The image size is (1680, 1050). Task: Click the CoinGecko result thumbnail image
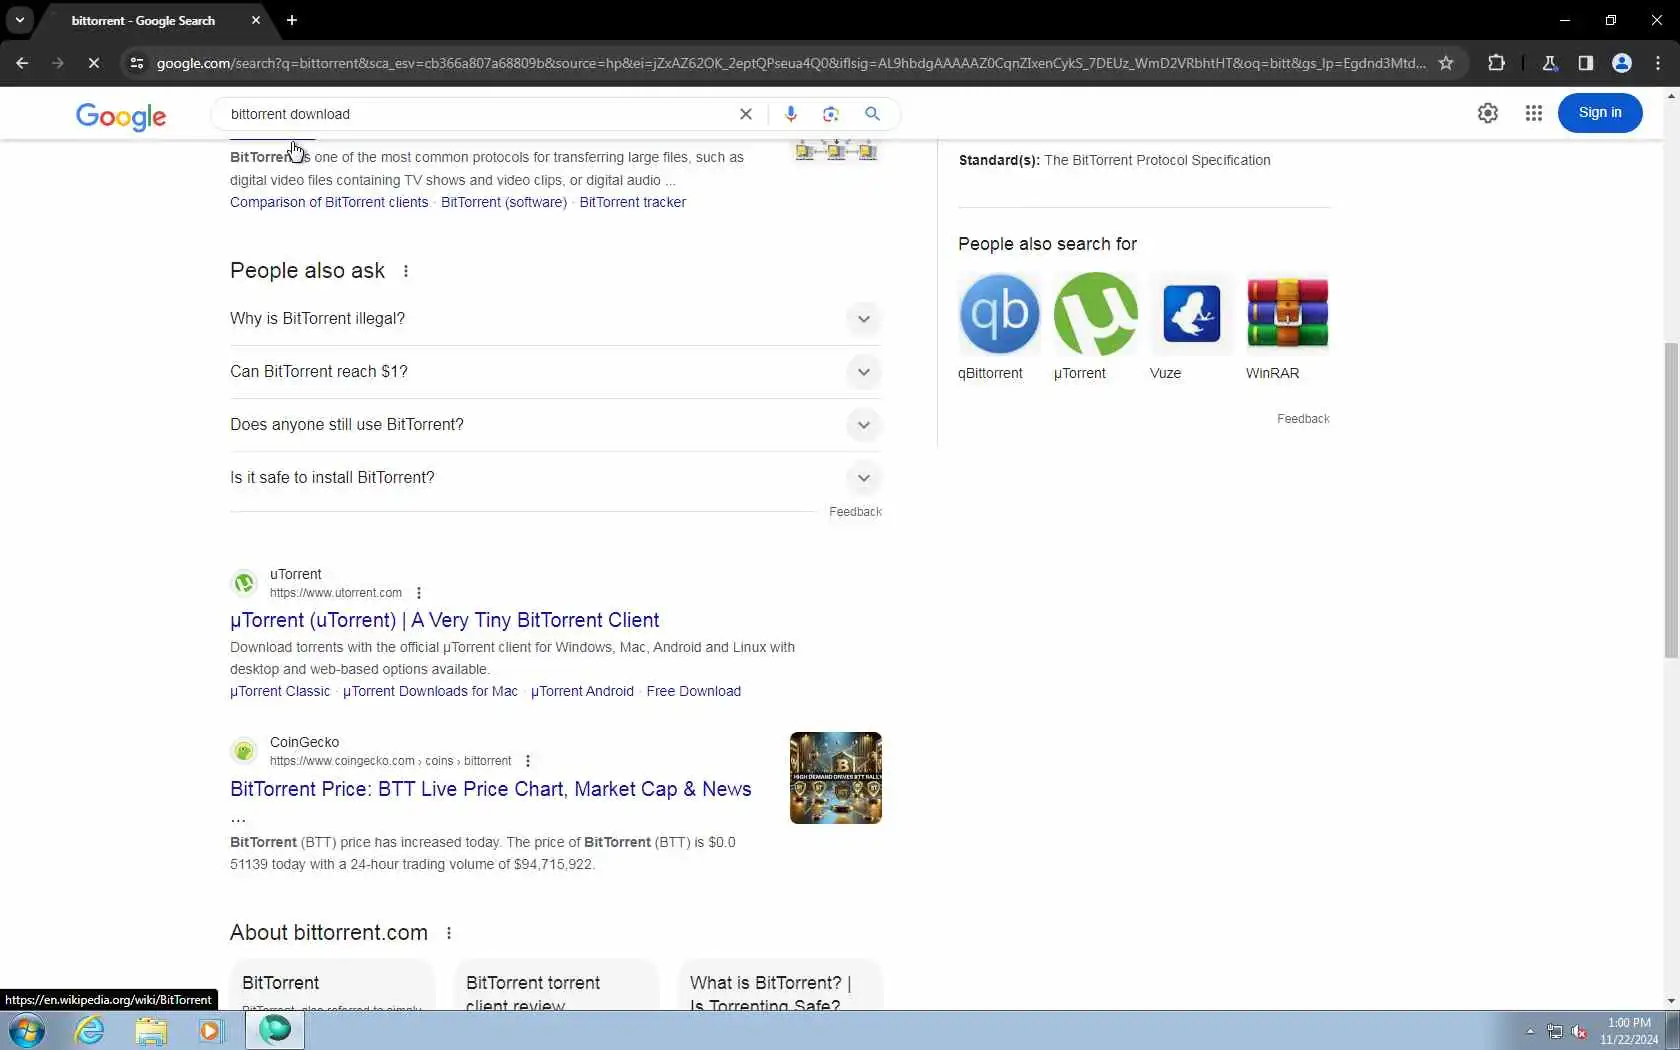click(836, 778)
